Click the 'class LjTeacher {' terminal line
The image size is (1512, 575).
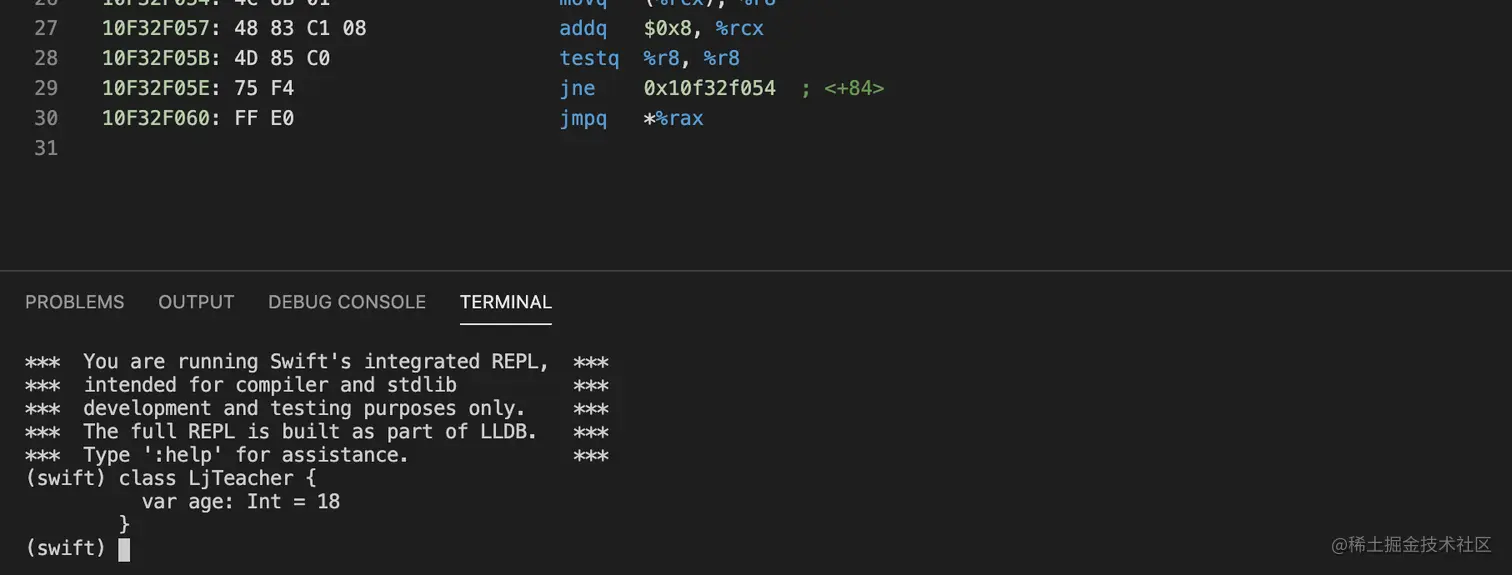coord(217,478)
